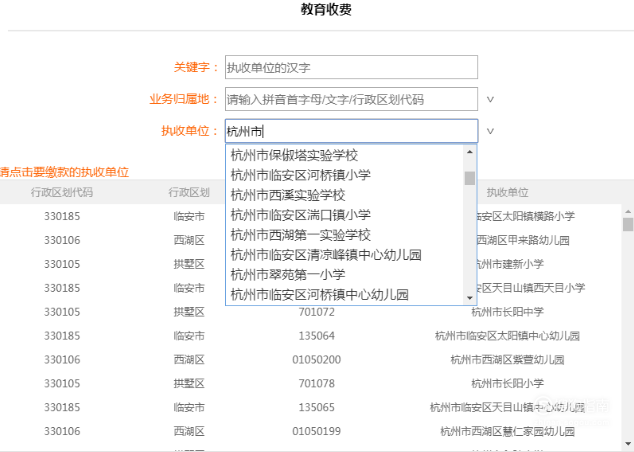Click code cell 135065

pos(317,407)
